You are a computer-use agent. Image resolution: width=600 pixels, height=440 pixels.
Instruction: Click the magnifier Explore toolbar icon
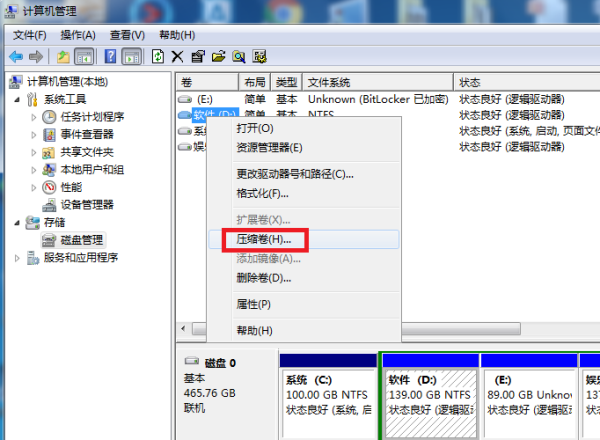point(239,57)
